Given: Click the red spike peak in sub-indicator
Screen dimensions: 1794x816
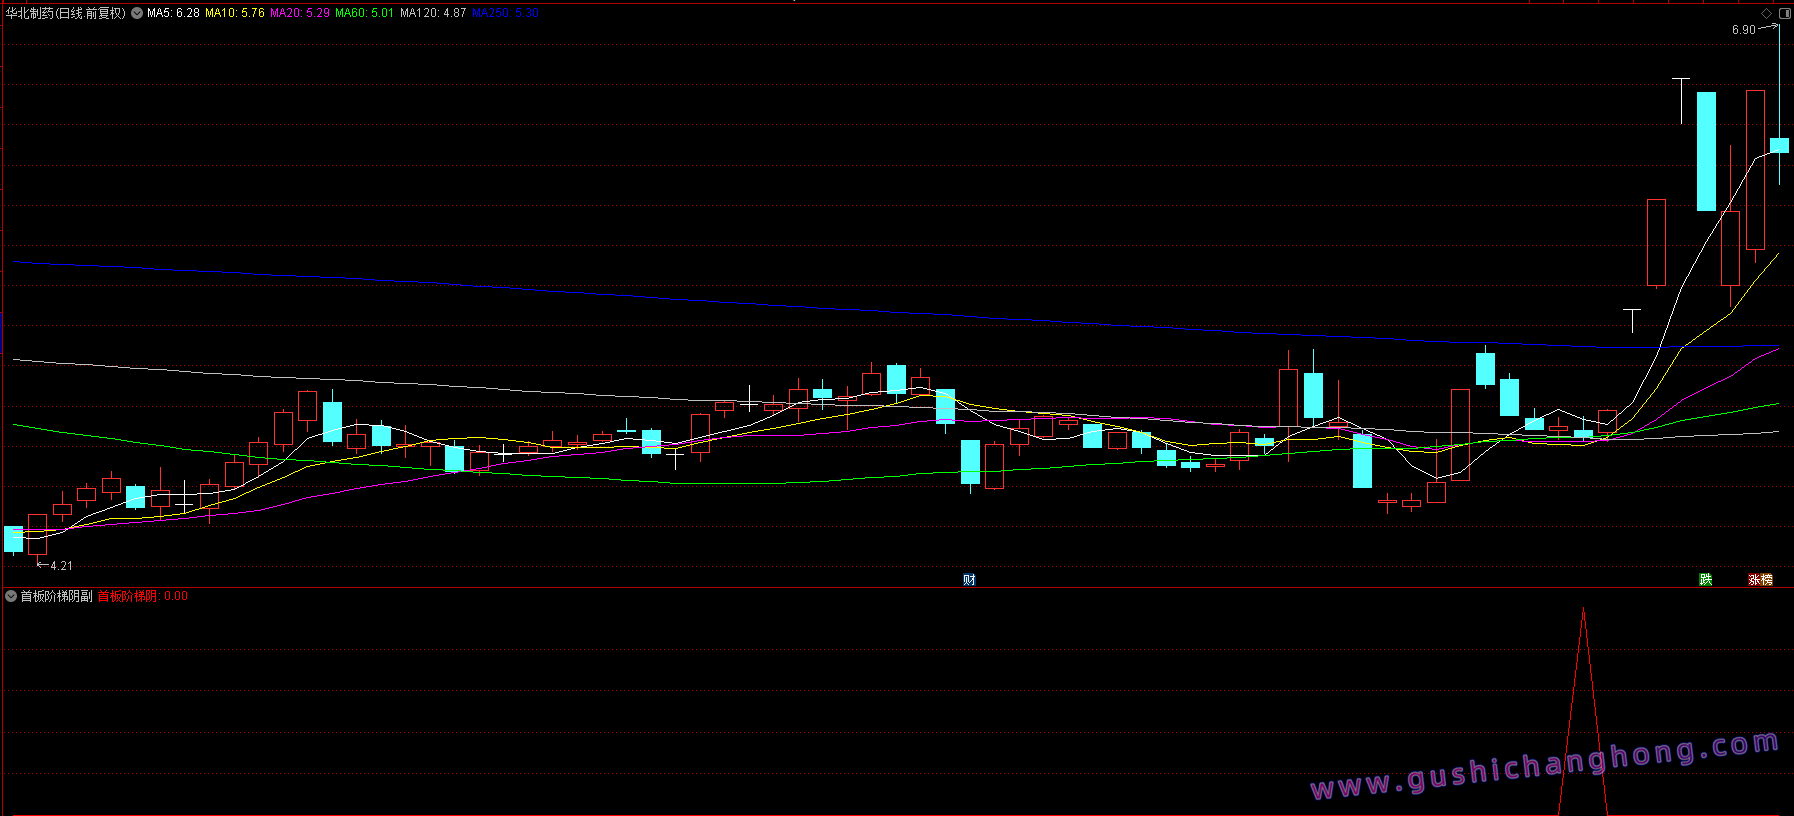Looking at the screenshot, I should click(1583, 610).
